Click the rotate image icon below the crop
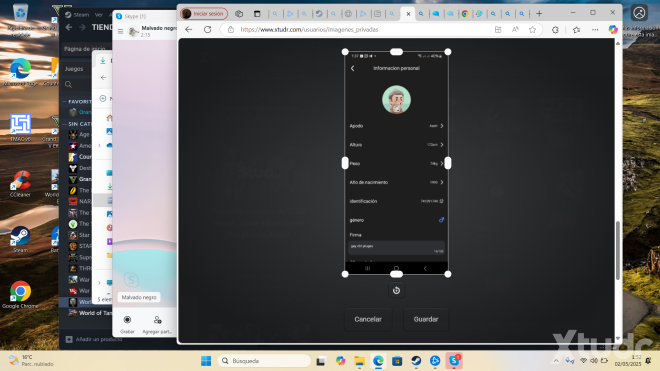Viewport: 660px width, 371px height. 396,290
